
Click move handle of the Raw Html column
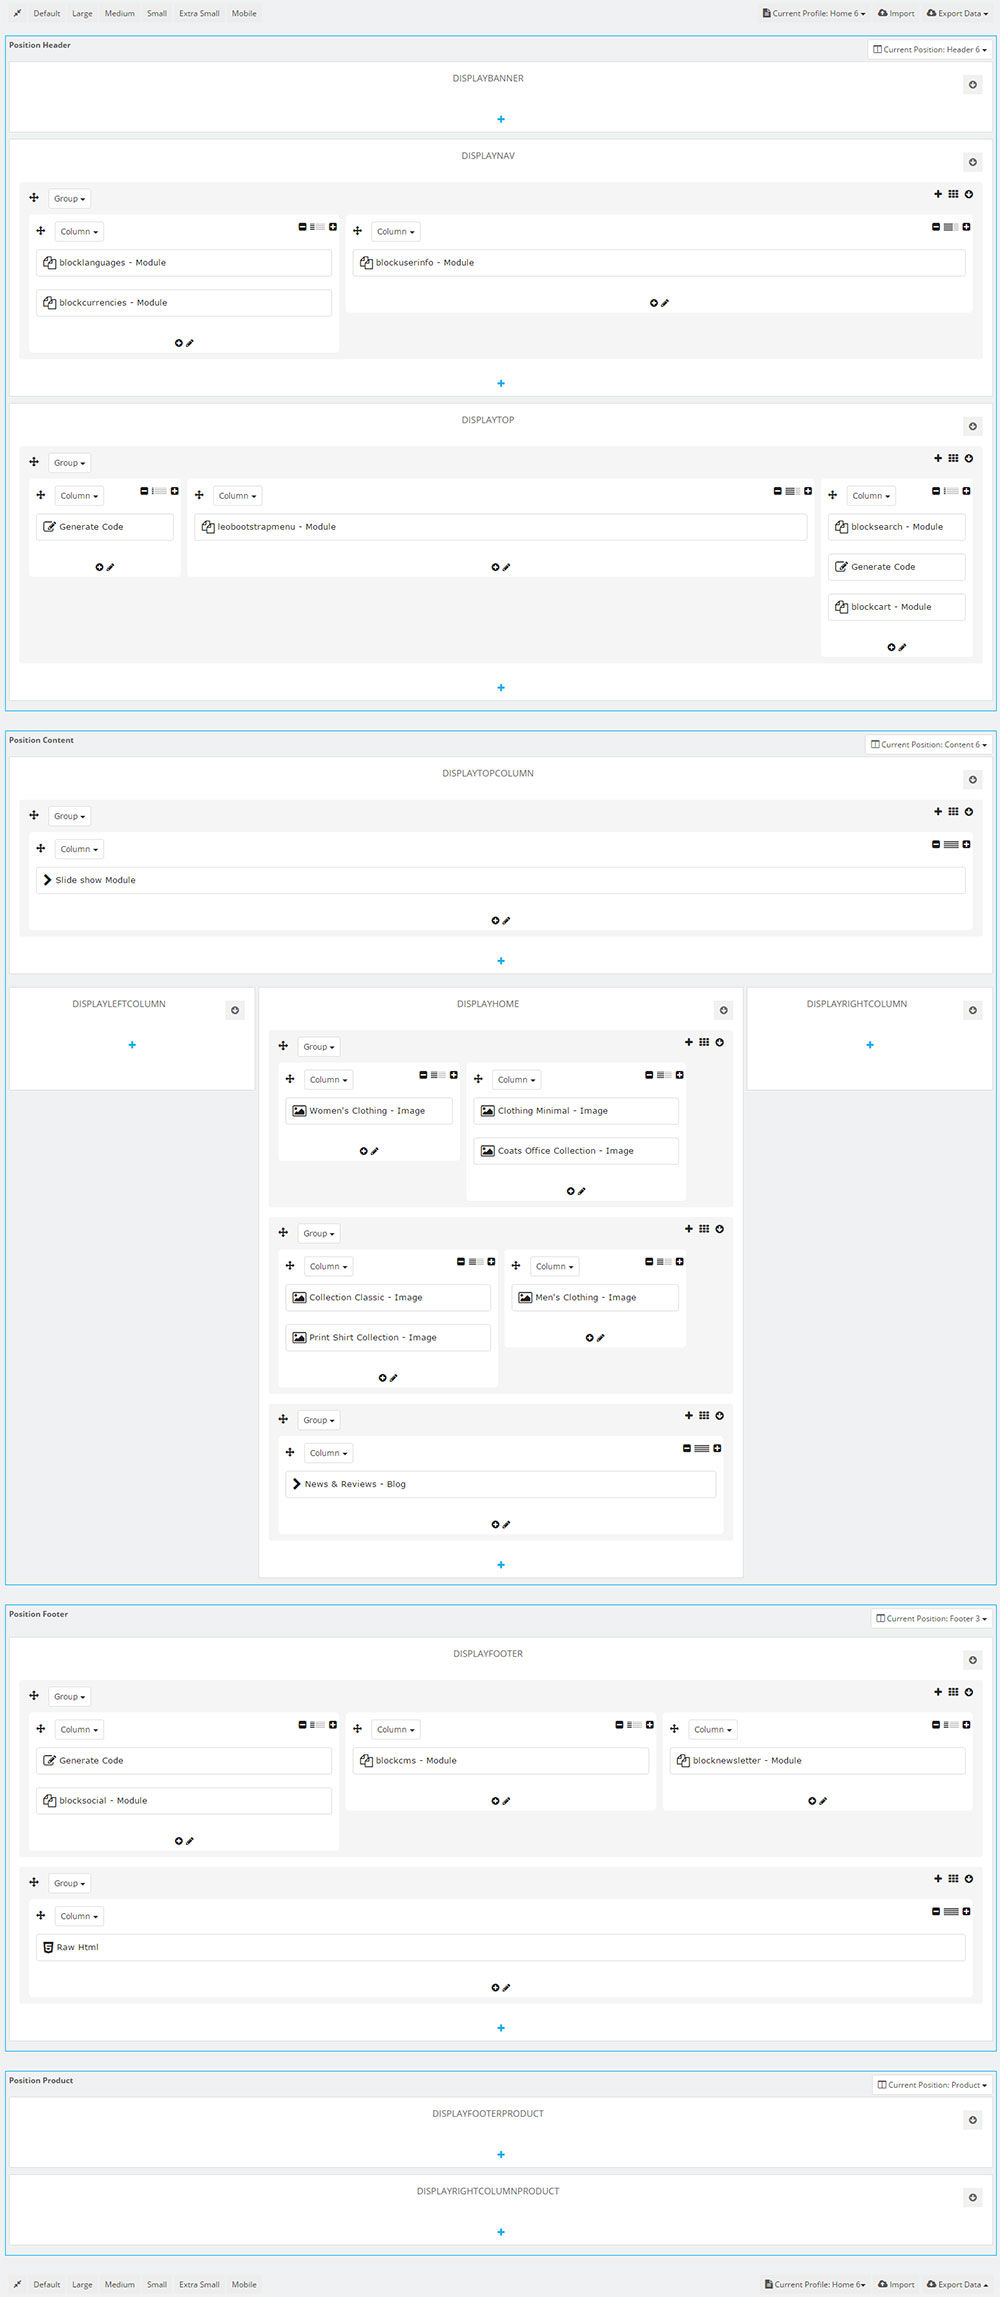point(41,1915)
